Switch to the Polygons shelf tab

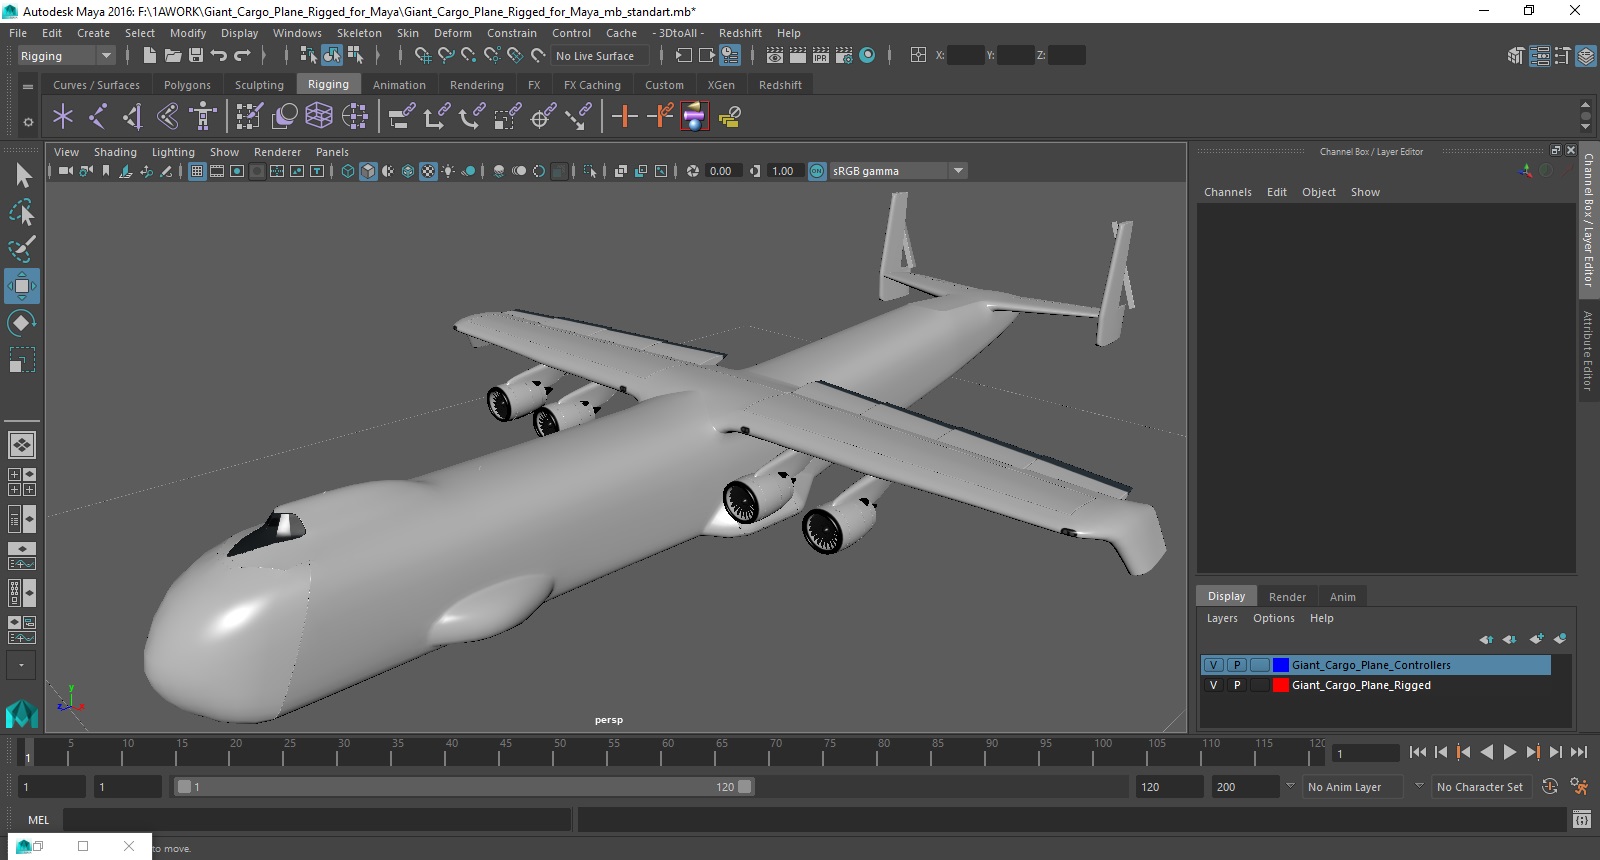(x=187, y=85)
